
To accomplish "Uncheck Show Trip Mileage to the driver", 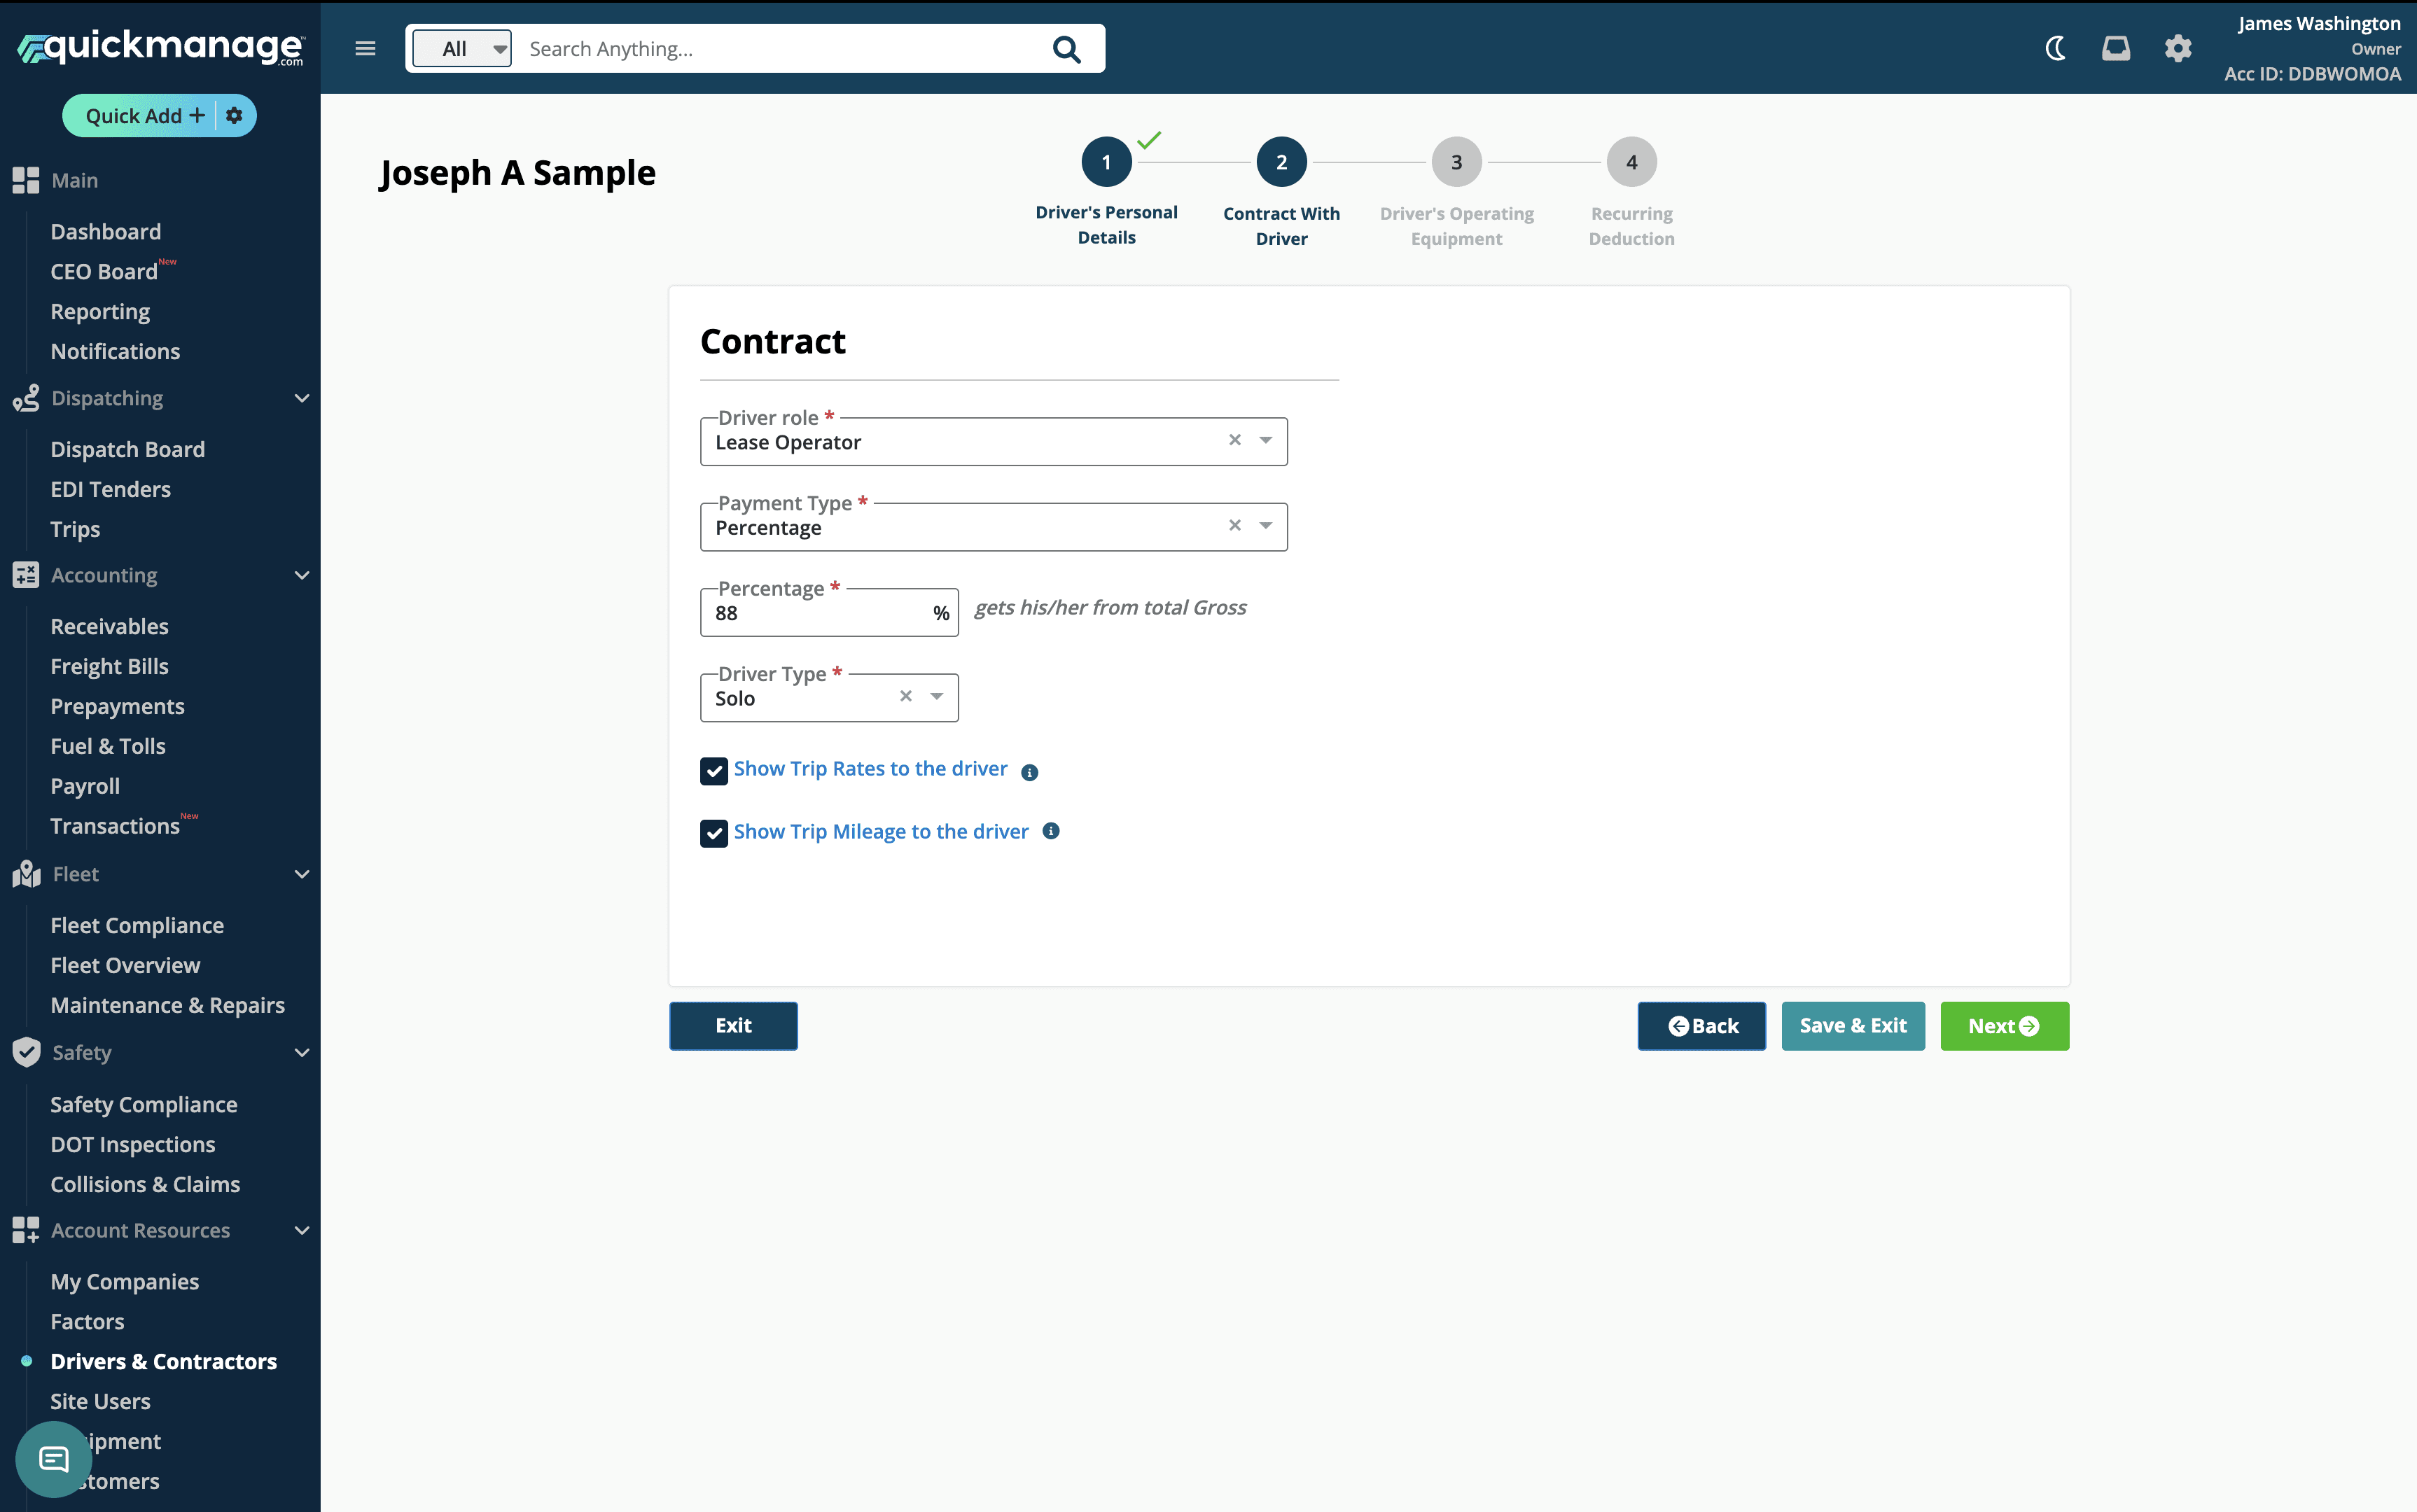I will [x=713, y=833].
